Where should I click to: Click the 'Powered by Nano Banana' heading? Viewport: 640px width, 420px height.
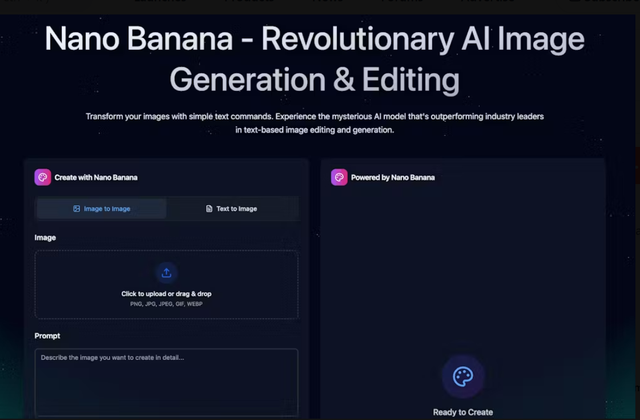tap(393, 177)
